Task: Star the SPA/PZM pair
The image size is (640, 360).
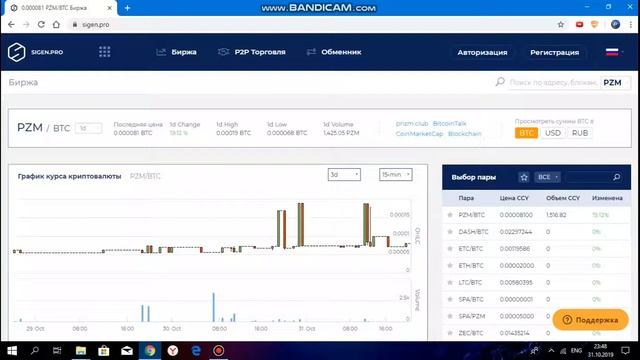Action: click(450, 316)
